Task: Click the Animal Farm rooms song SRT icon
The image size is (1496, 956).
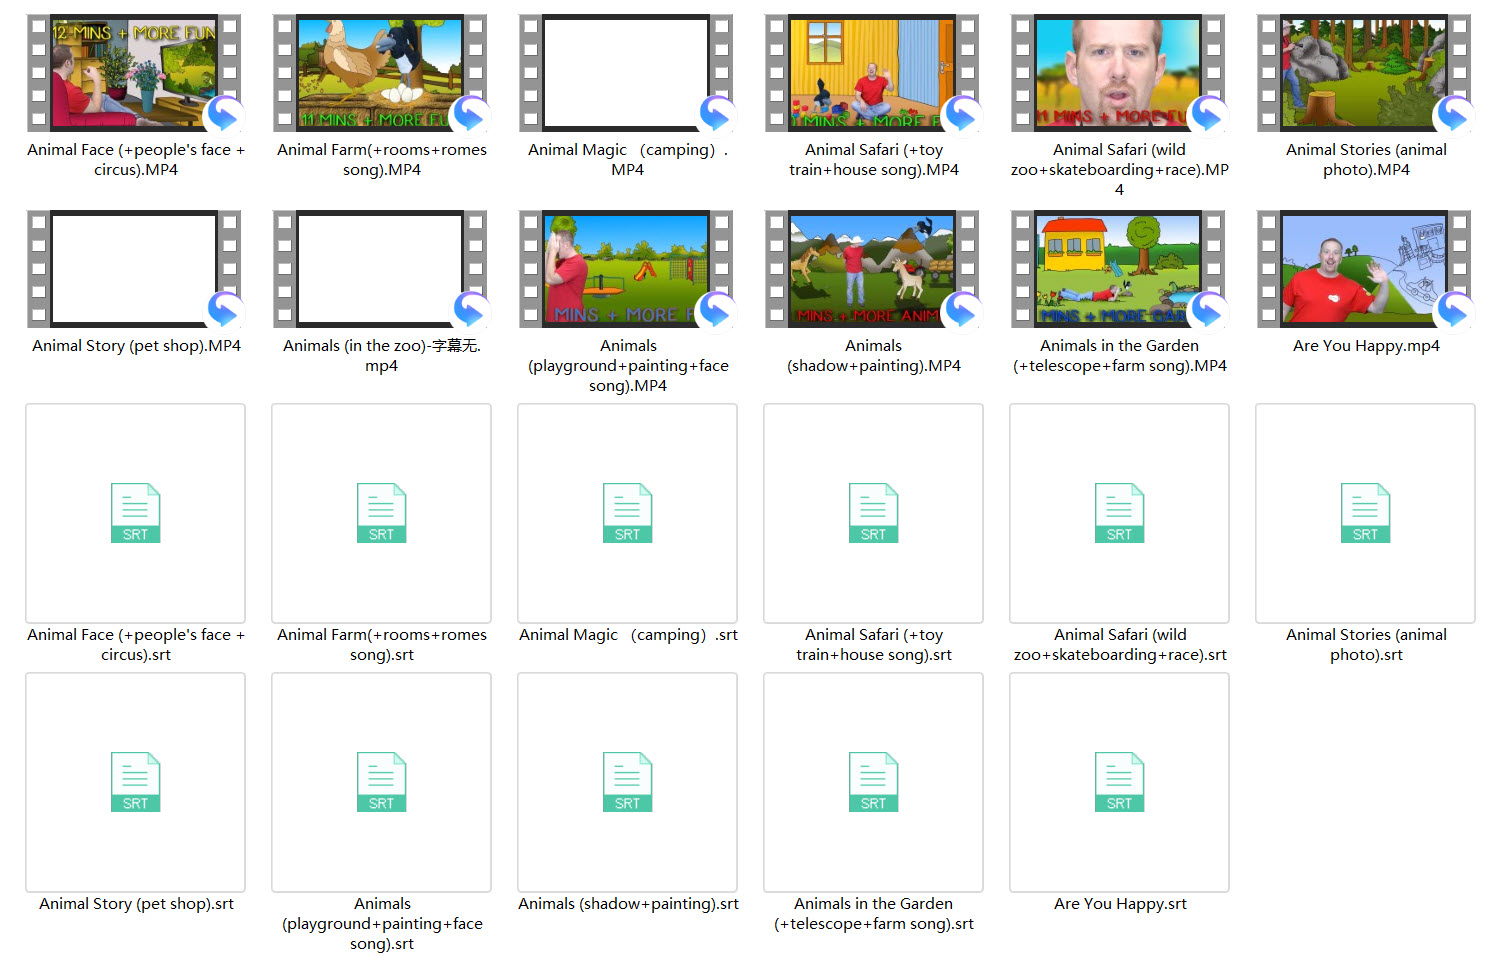Action: click(x=381, y=513)
